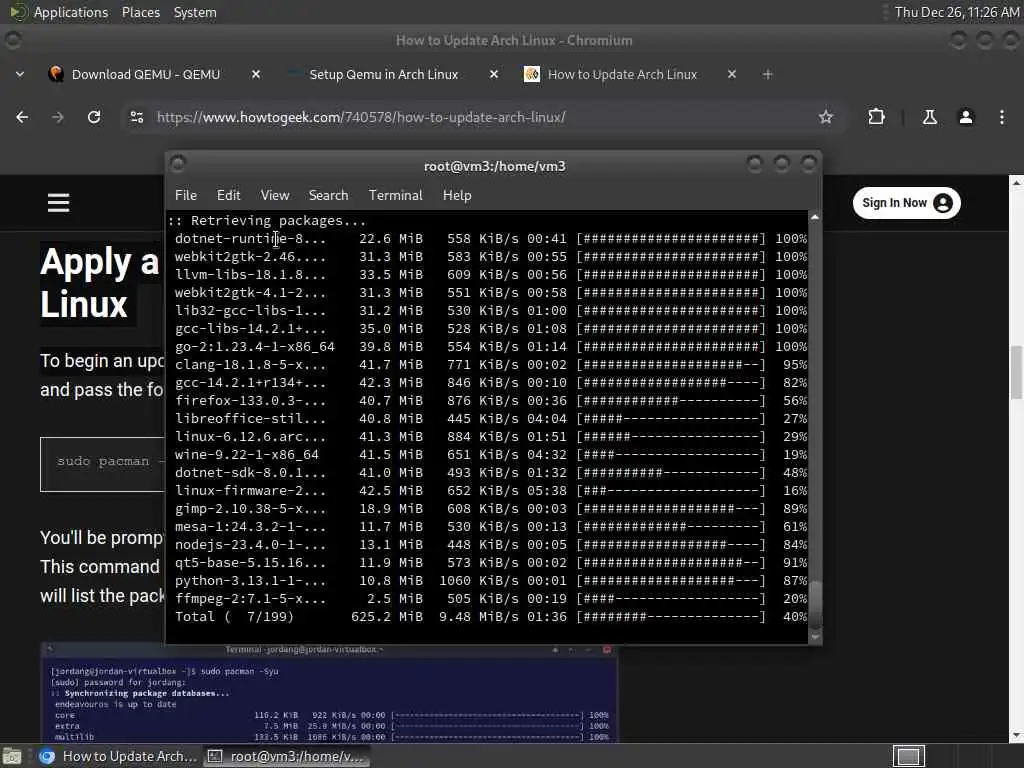Switch to Setup Qemu in Arch Linux tab
This screenshot has width=1024, height=768.
(x=383, y=74)
